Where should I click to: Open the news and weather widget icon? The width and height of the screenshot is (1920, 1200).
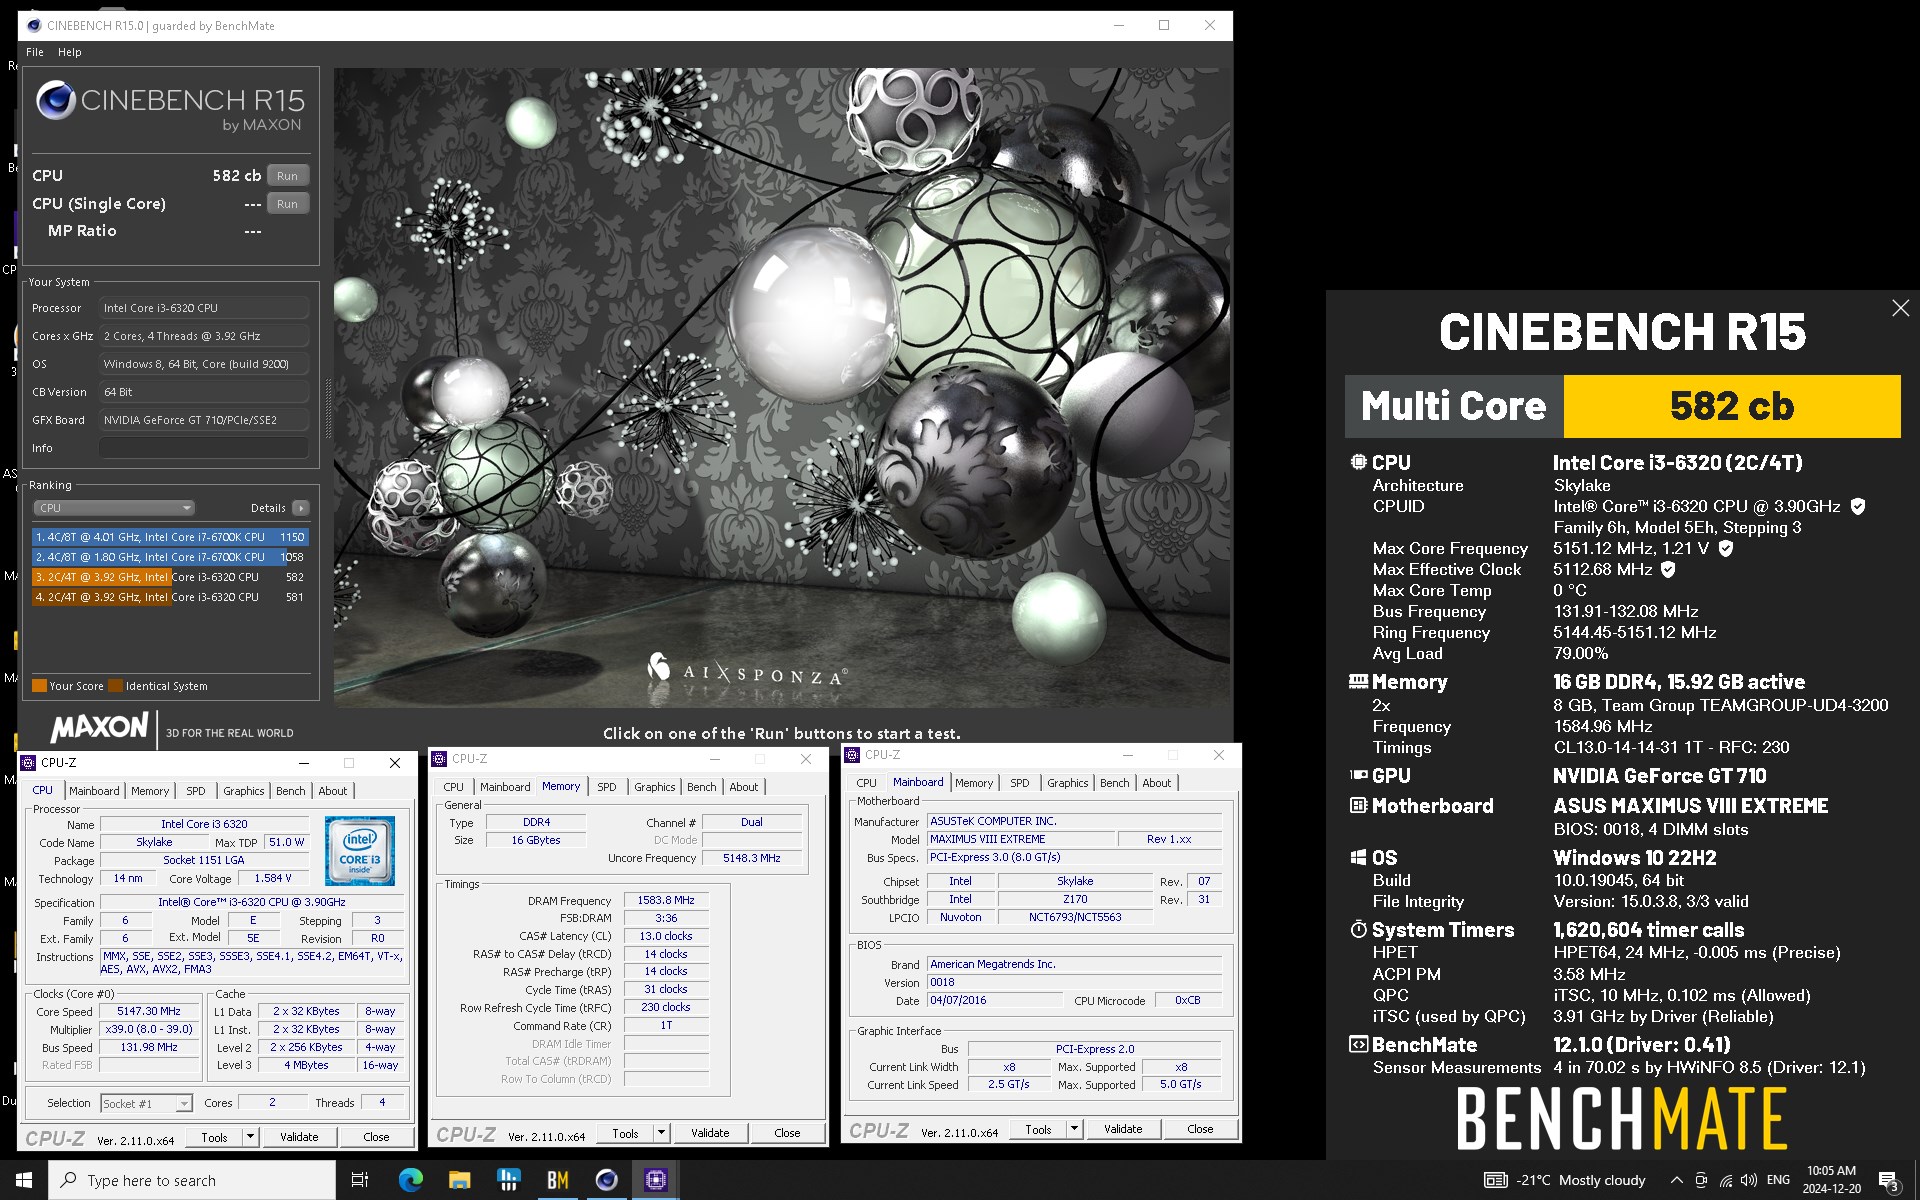(1496, 1180)
